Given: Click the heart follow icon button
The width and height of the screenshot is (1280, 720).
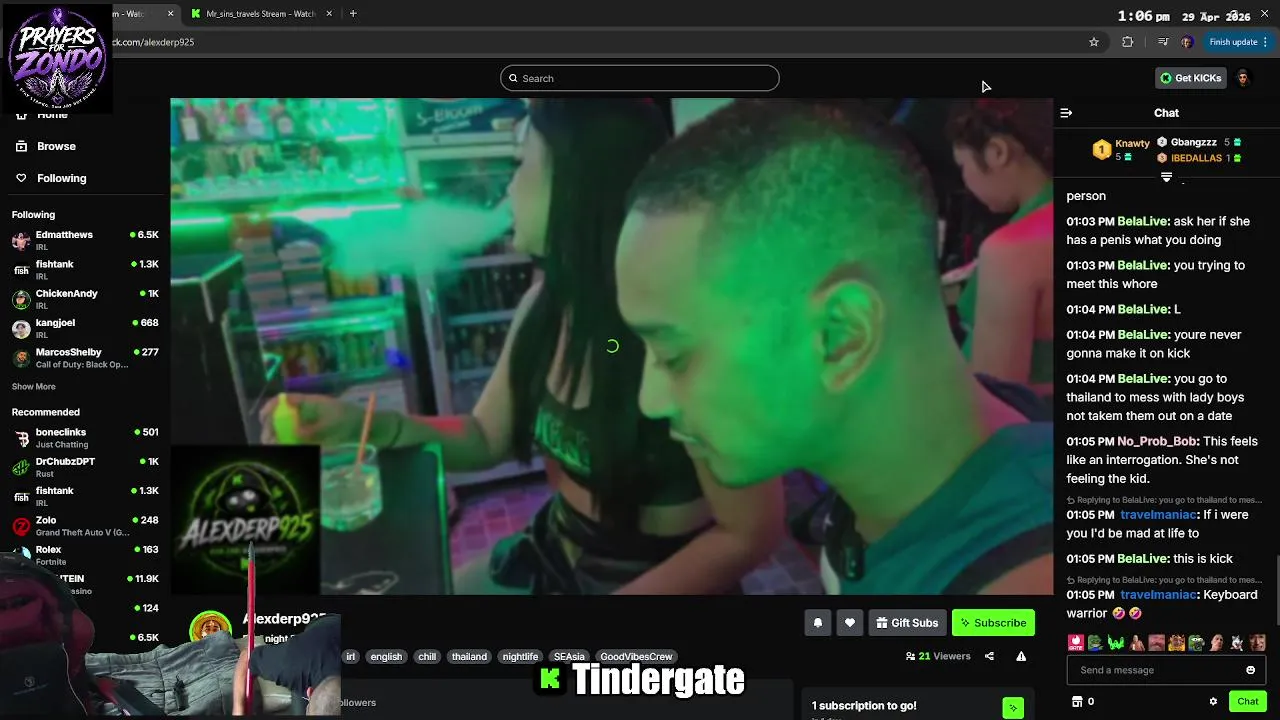Looking at the screenshot, I should [850, 623].
